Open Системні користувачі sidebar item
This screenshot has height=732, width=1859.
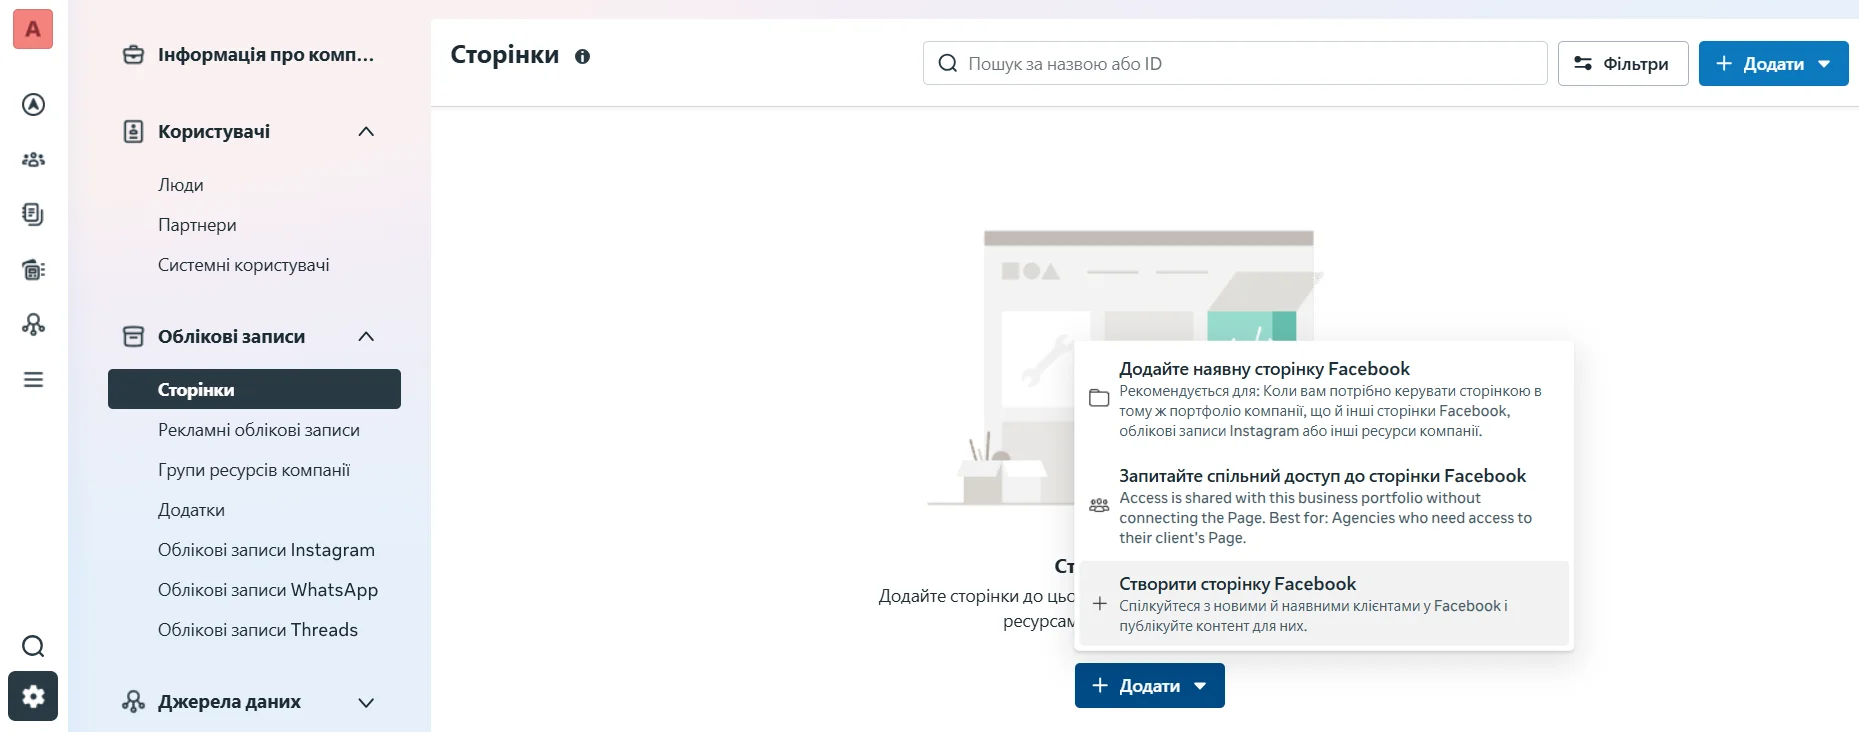click(243, 265)
